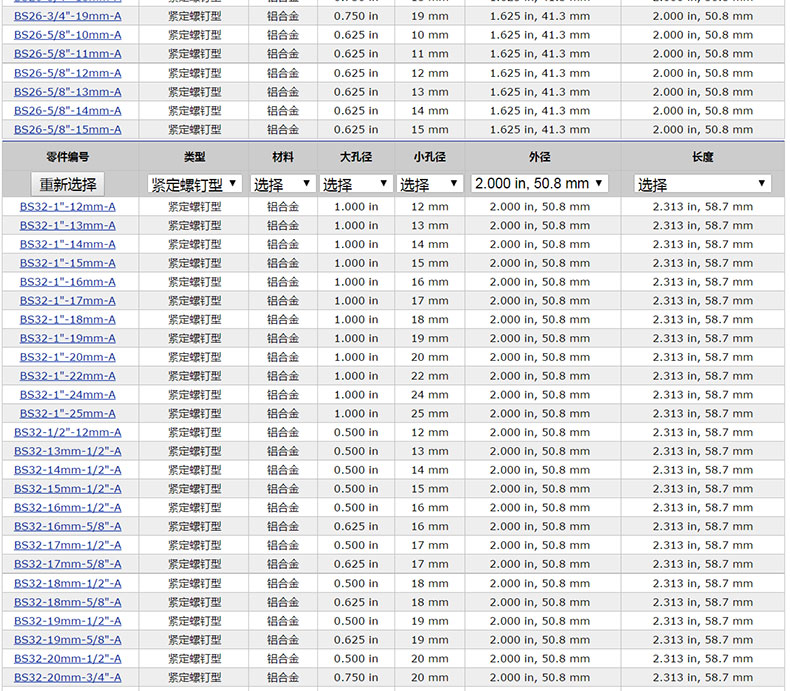Open part link BS32-1/2"-12mm-A

pyautogui.click(x=68, y=433)
